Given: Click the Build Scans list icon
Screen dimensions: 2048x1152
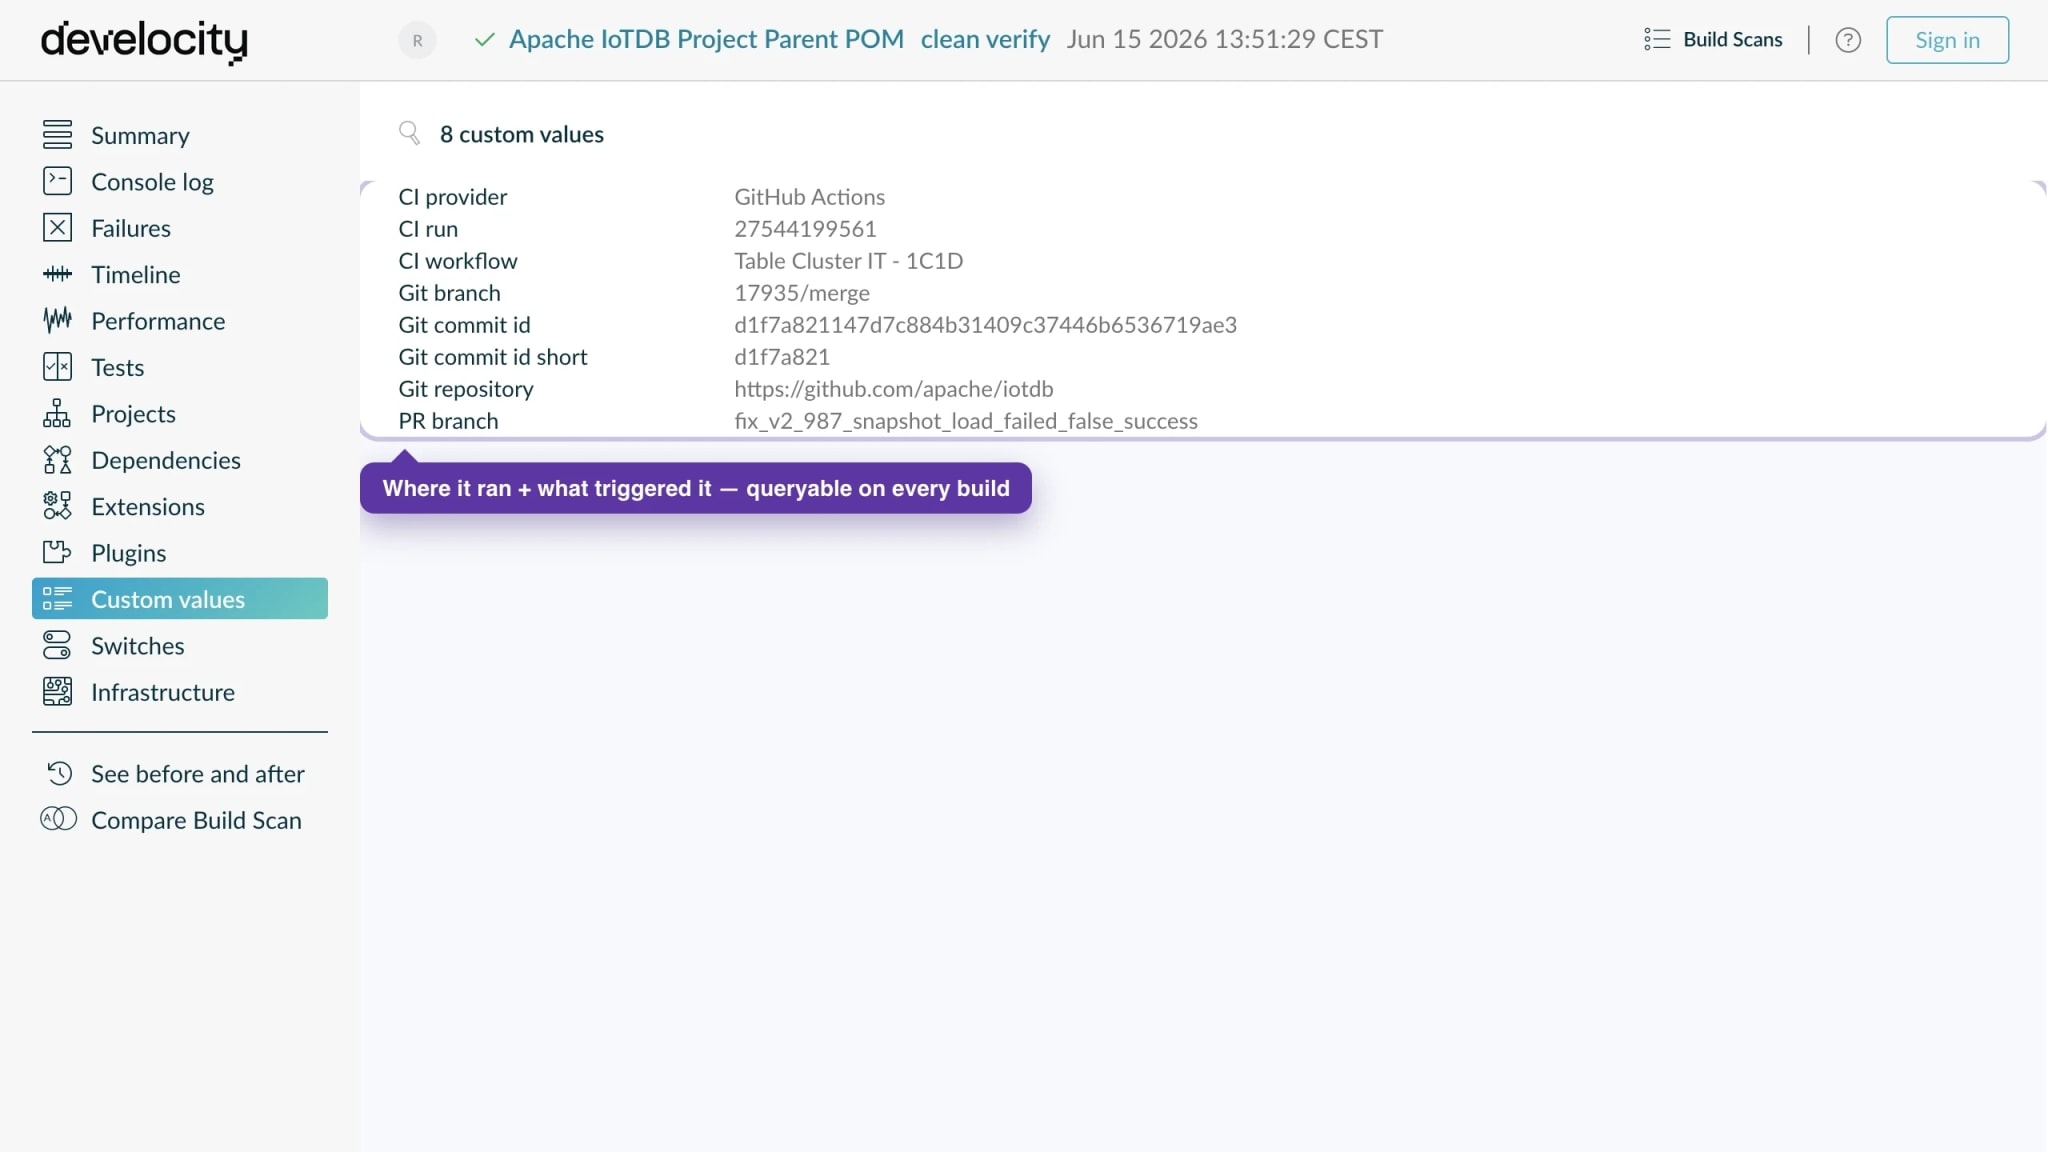Looking at the screenshot, I should 1656,39.
